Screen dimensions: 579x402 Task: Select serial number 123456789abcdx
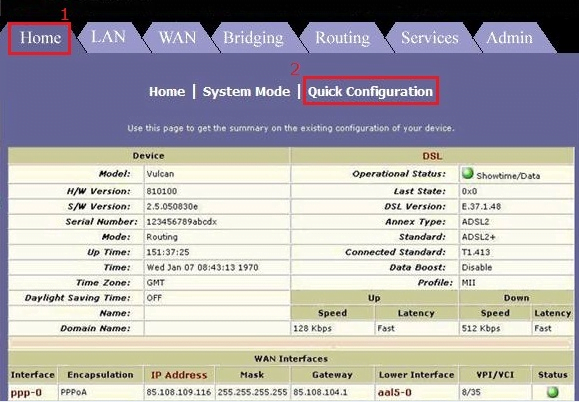pos(182,222)
